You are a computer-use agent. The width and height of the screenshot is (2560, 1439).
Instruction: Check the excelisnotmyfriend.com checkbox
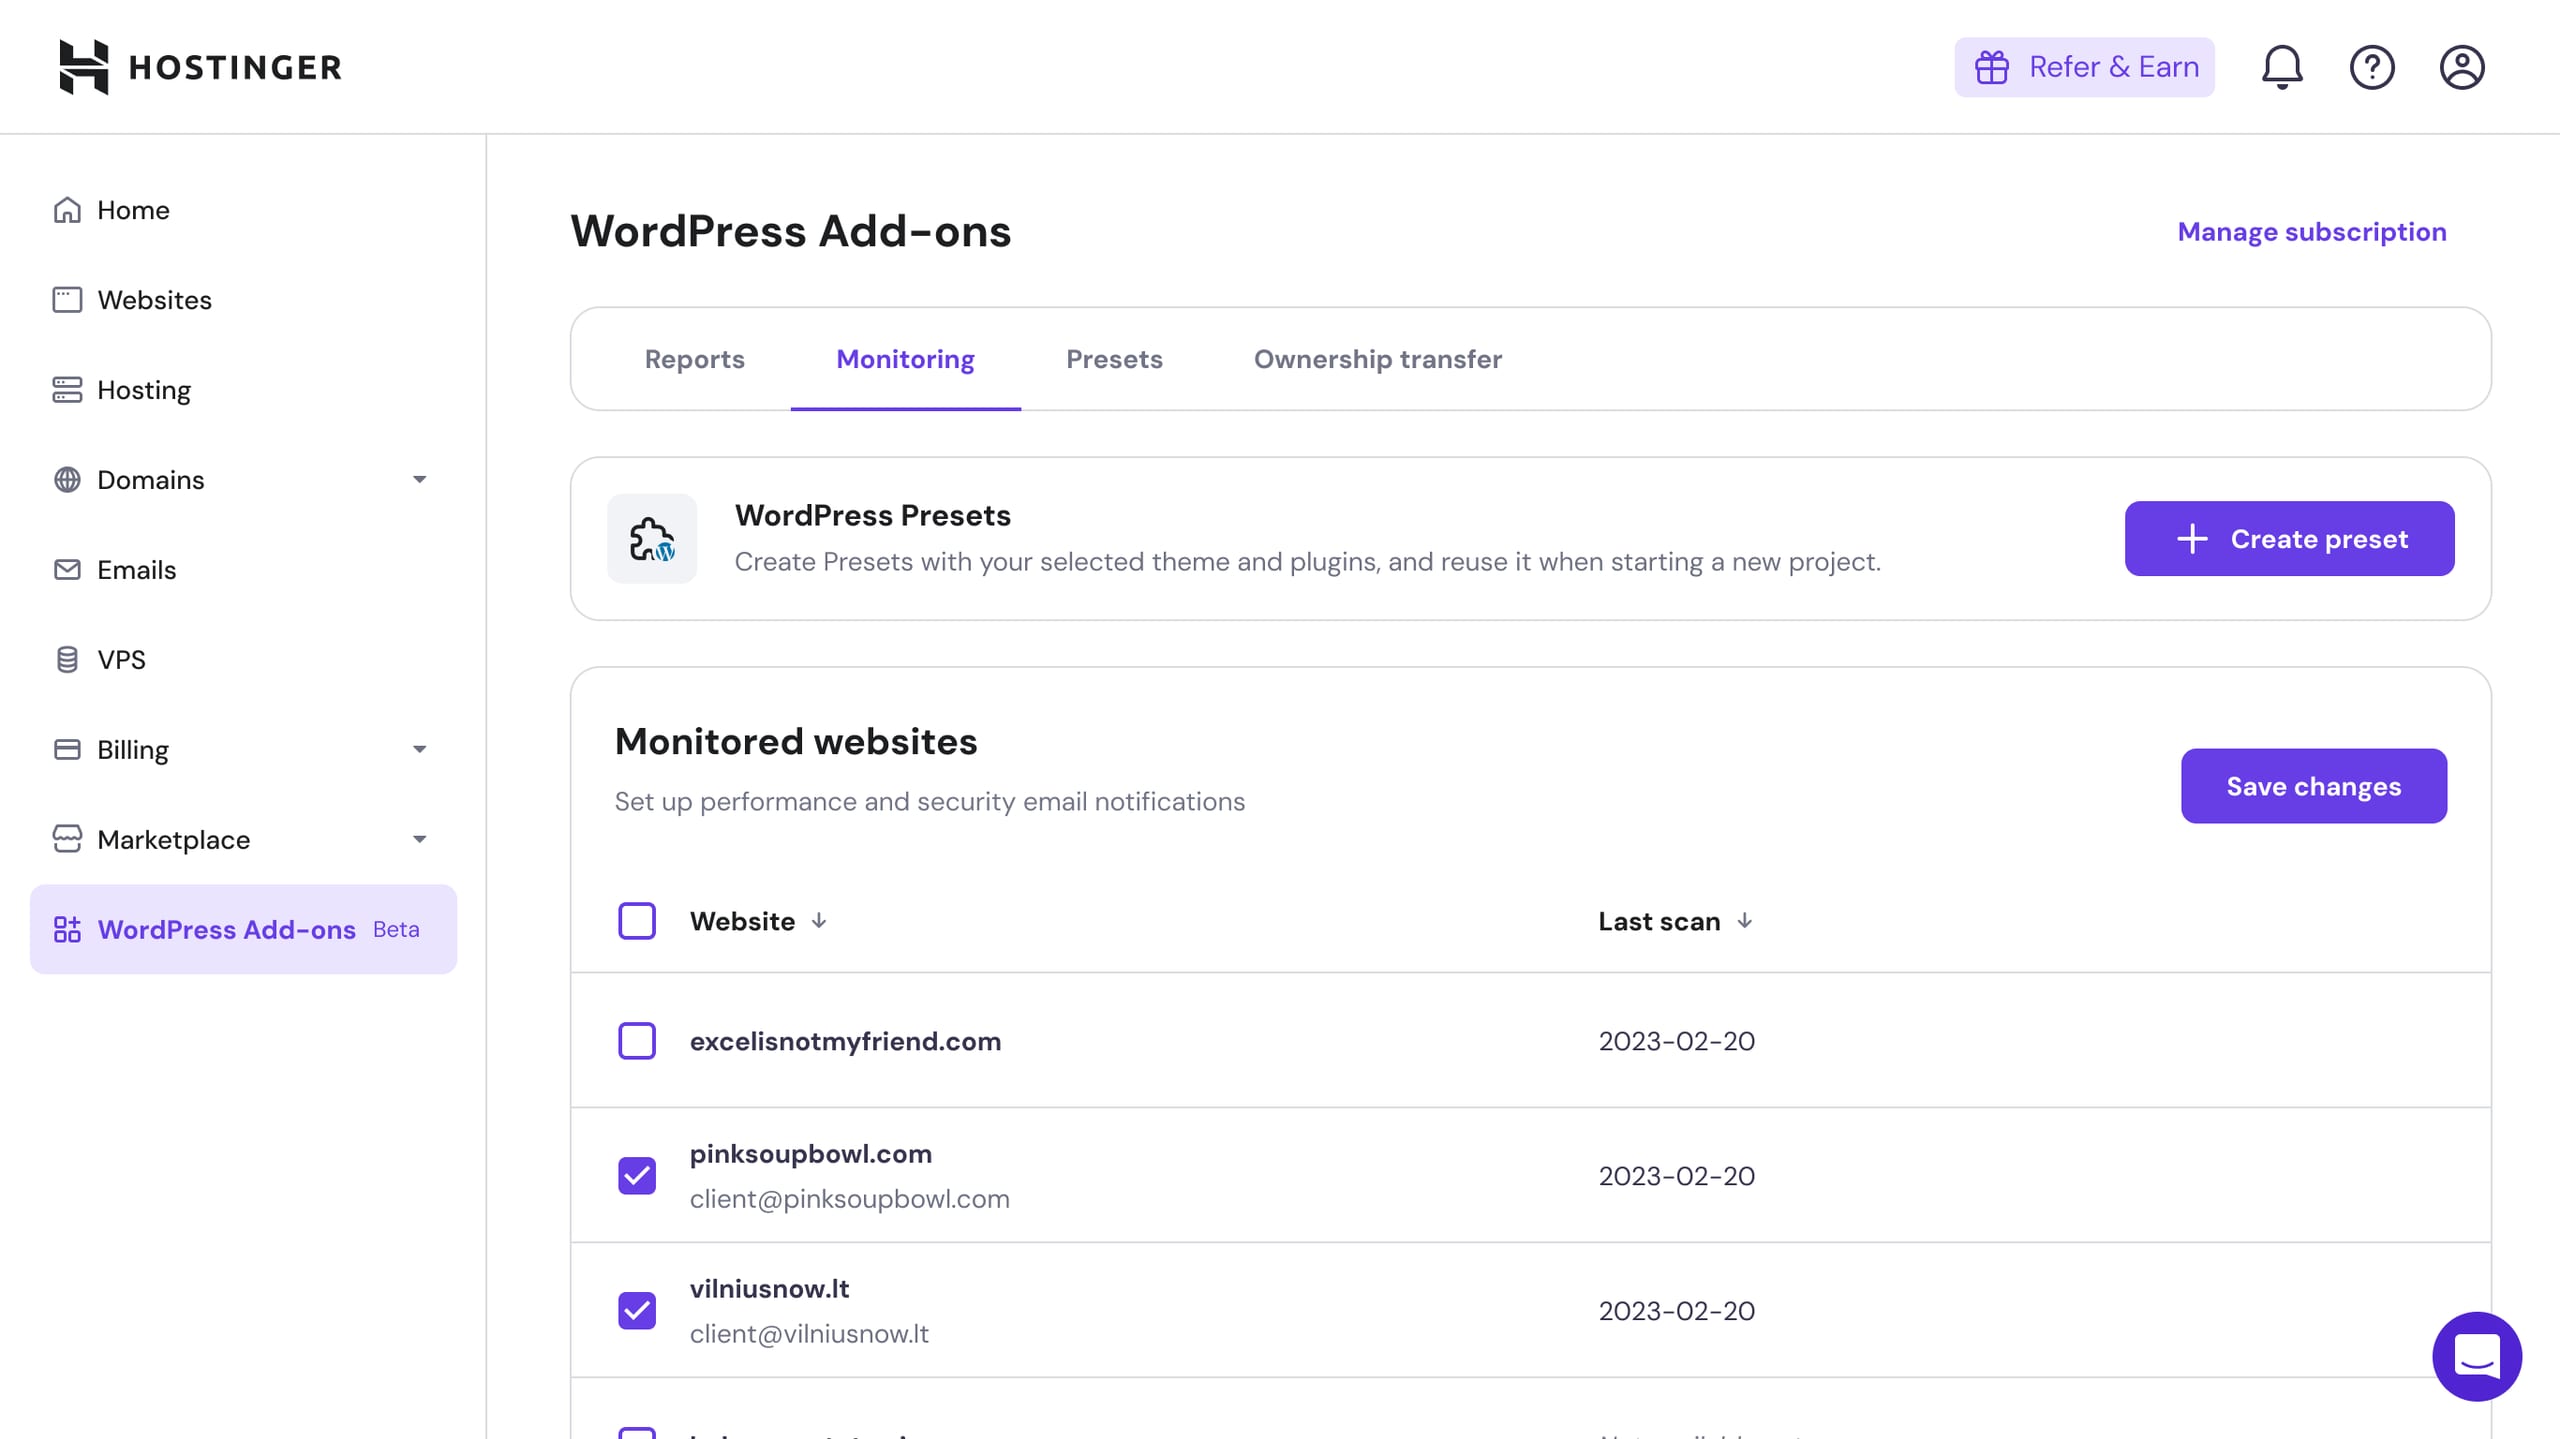[x=637, y=1041]
